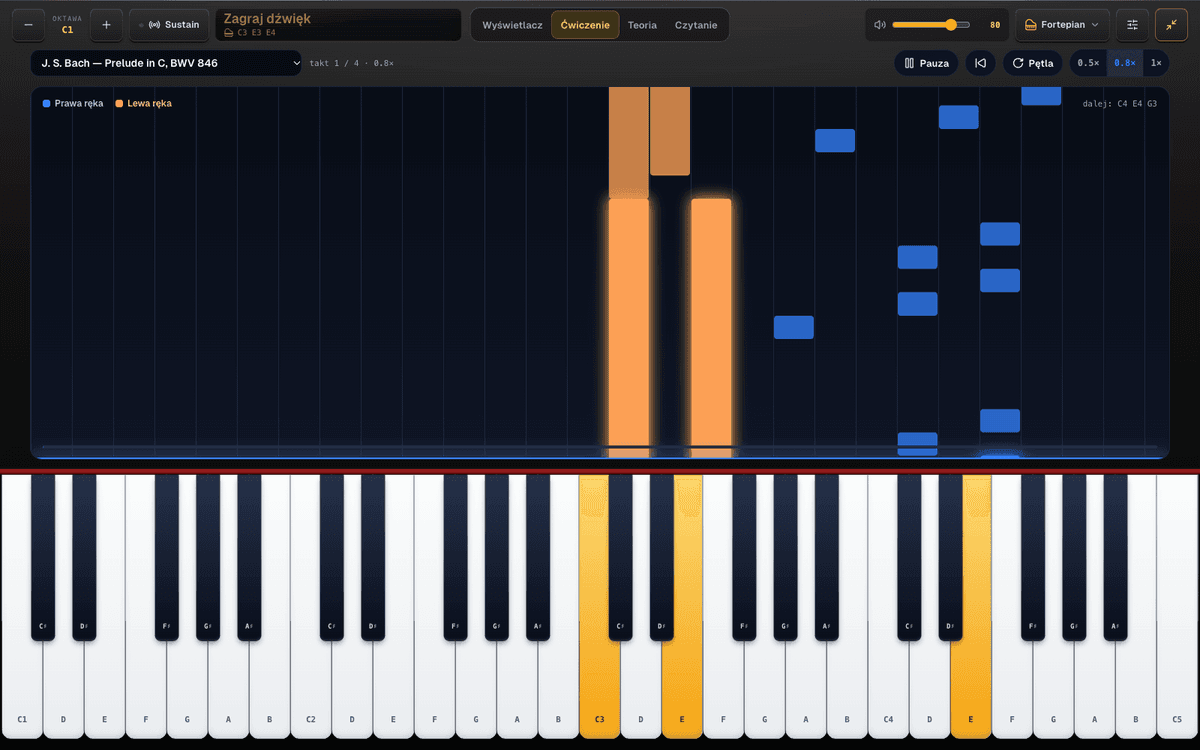Viewport: 1200px width, 750px height.
Task: Click the white C5 piano key
Action: 1177,607
